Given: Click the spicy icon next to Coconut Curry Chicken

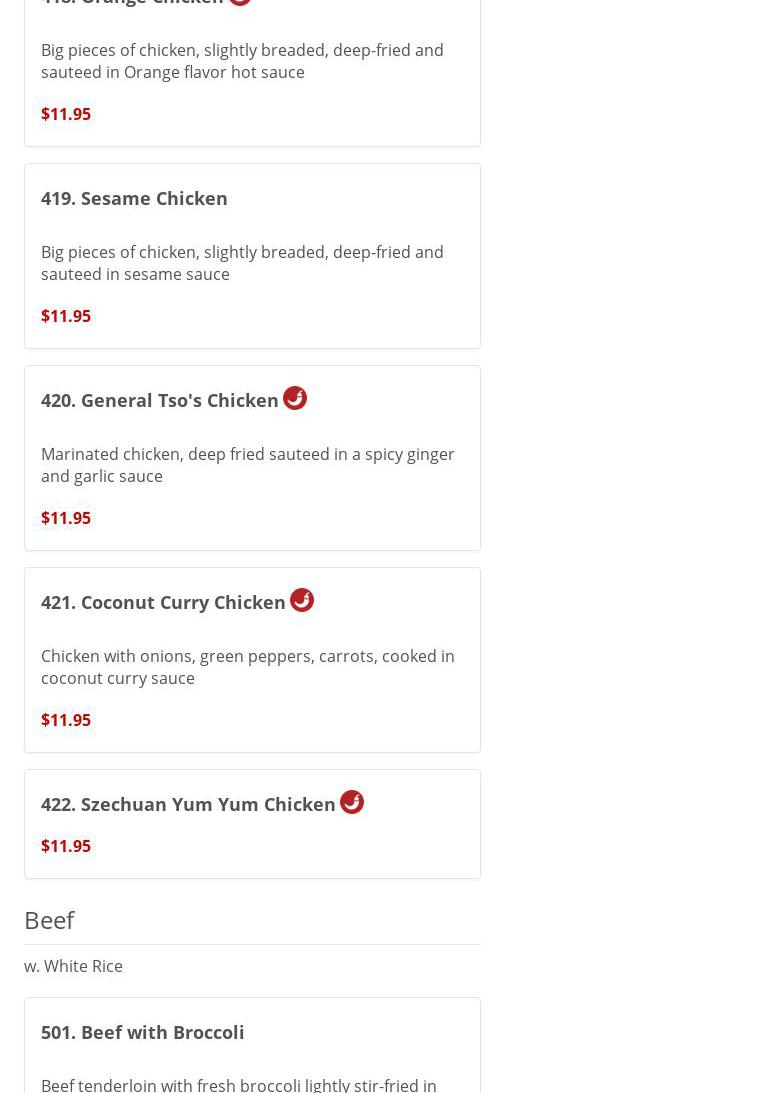Looking at the screenshot, I should click(x=302, y=600).
